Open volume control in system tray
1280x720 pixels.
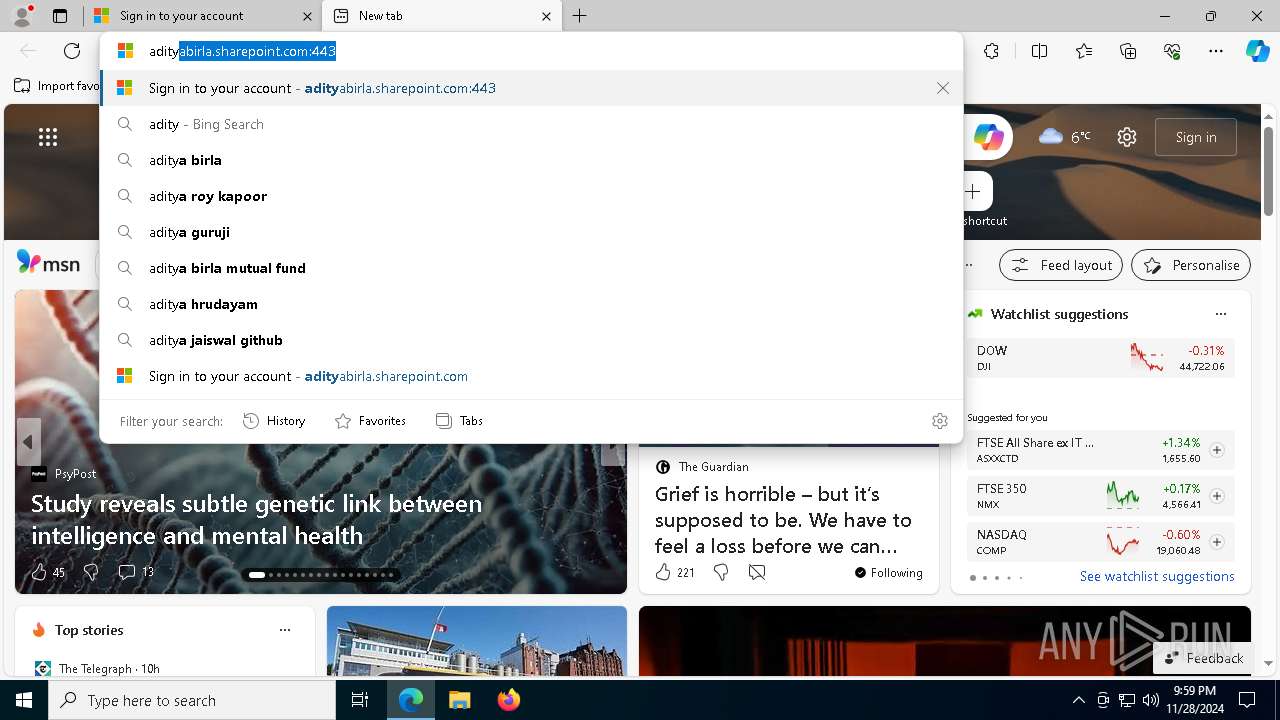[1151, 701]
